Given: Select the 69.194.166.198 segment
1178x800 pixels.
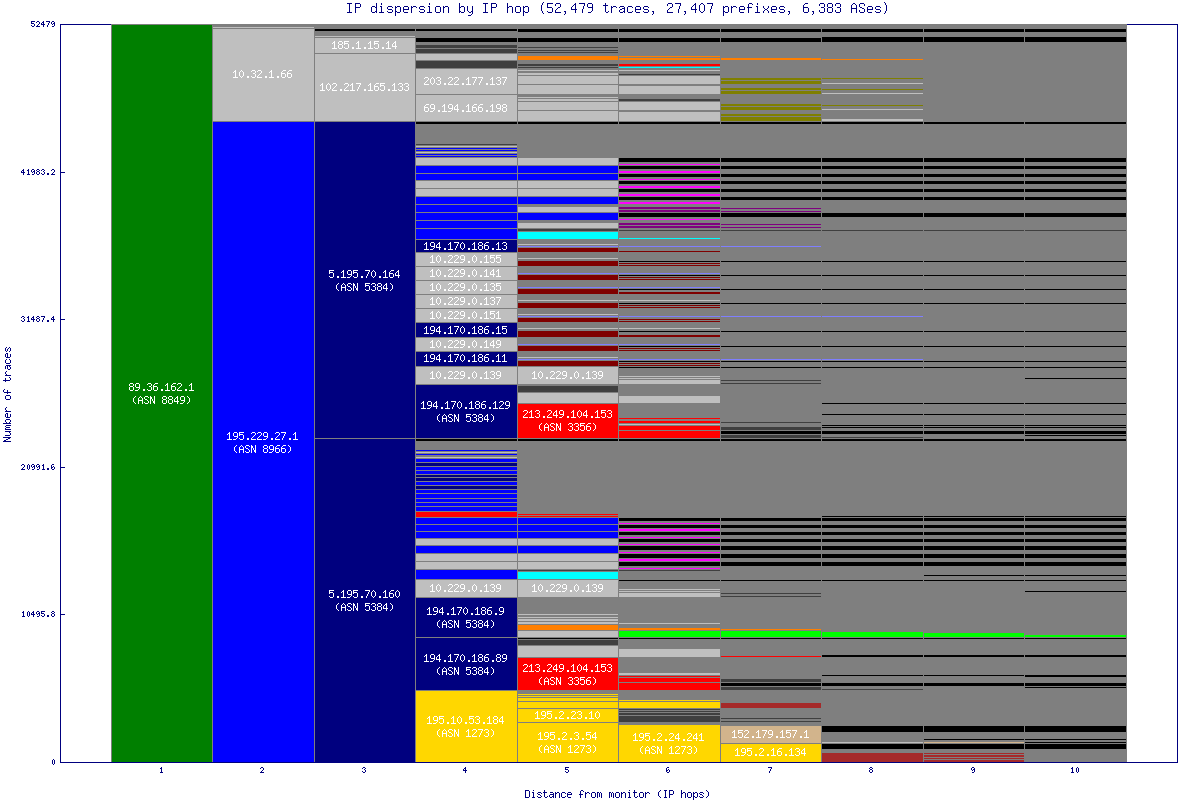Looking at the screenshot, I should [465, 108].
